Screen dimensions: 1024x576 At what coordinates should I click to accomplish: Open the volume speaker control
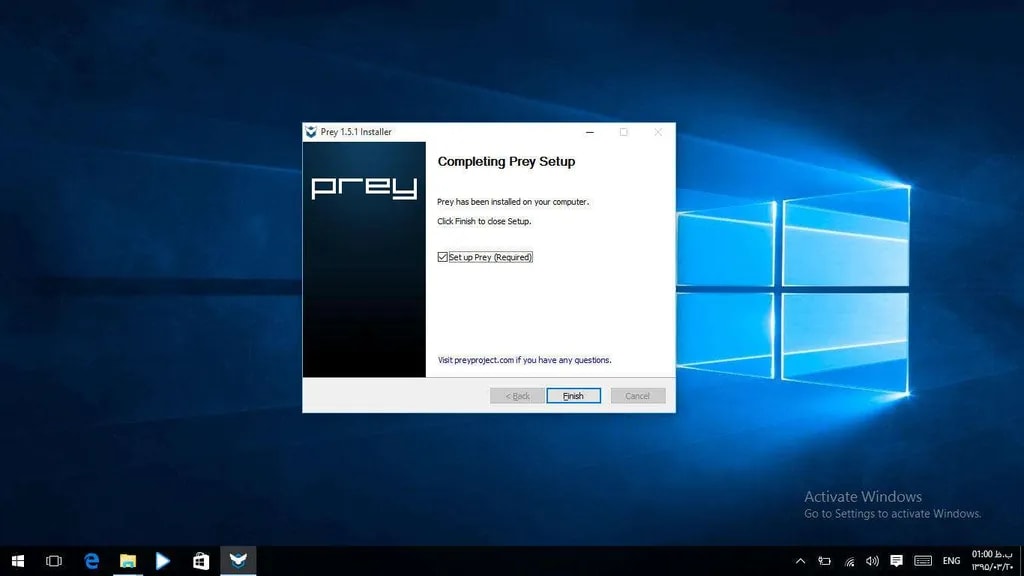[872, 561]
